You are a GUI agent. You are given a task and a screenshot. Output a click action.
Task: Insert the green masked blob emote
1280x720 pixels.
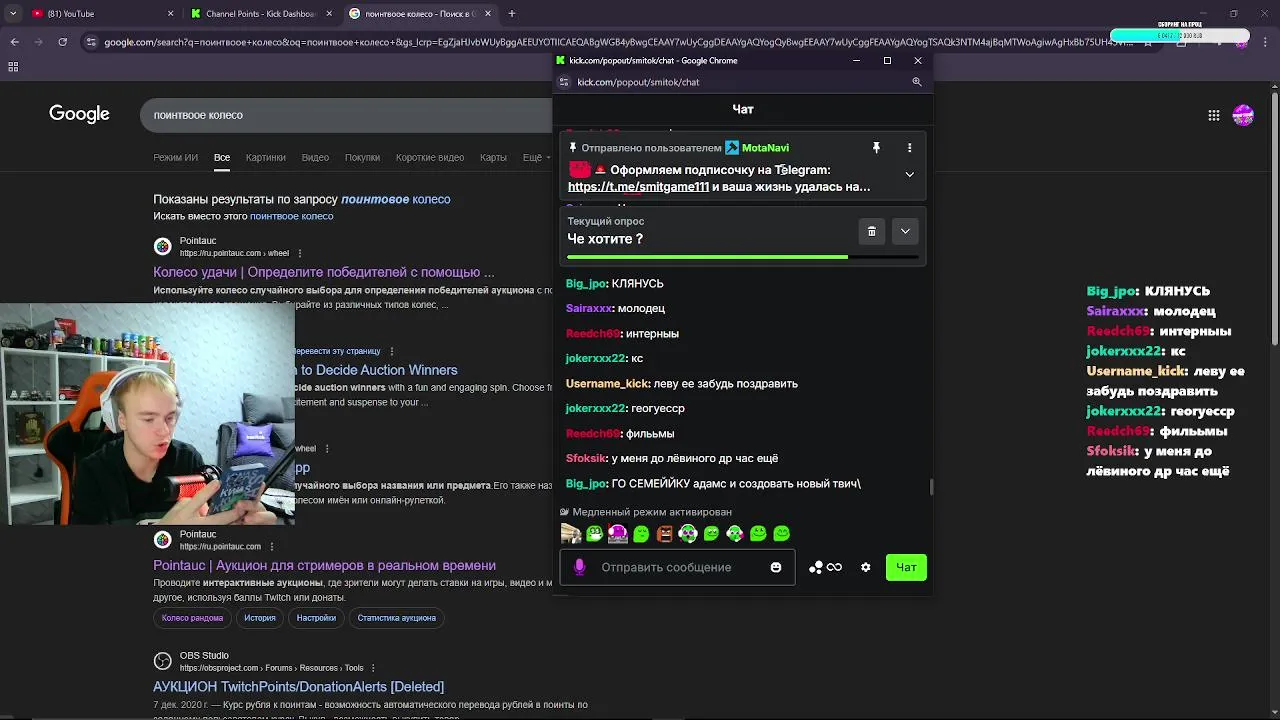(x=595, y=534)
